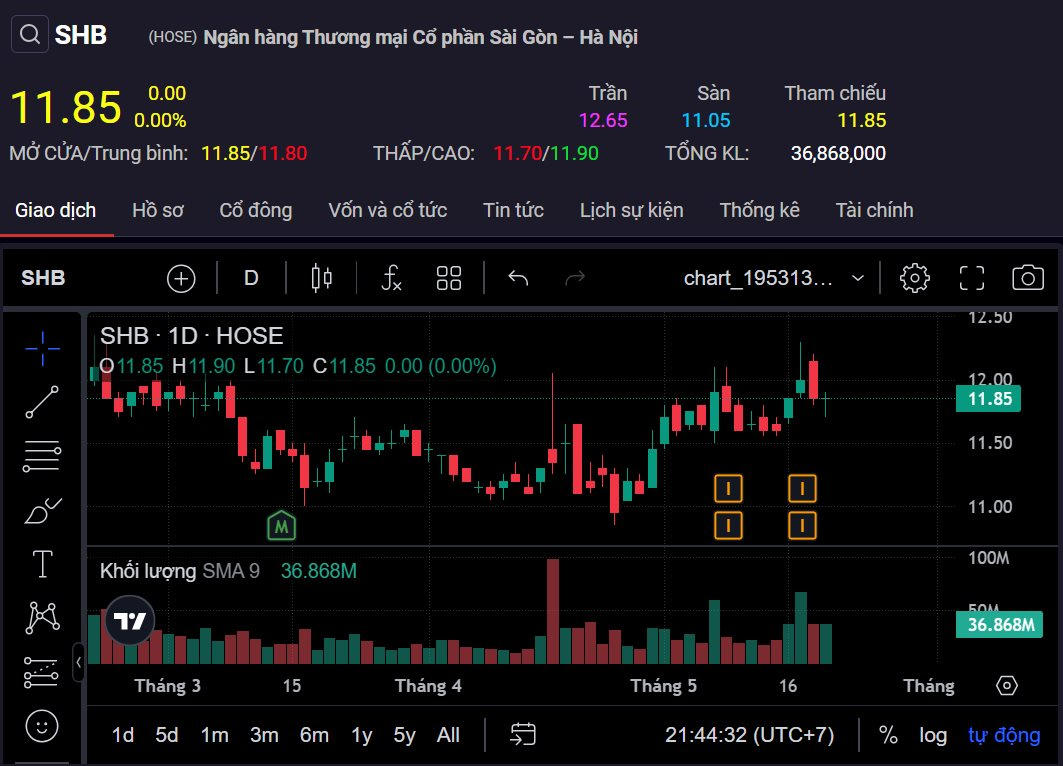Click the 21:44:32 (UTC+7) timezone button

(x=749, y=735)
